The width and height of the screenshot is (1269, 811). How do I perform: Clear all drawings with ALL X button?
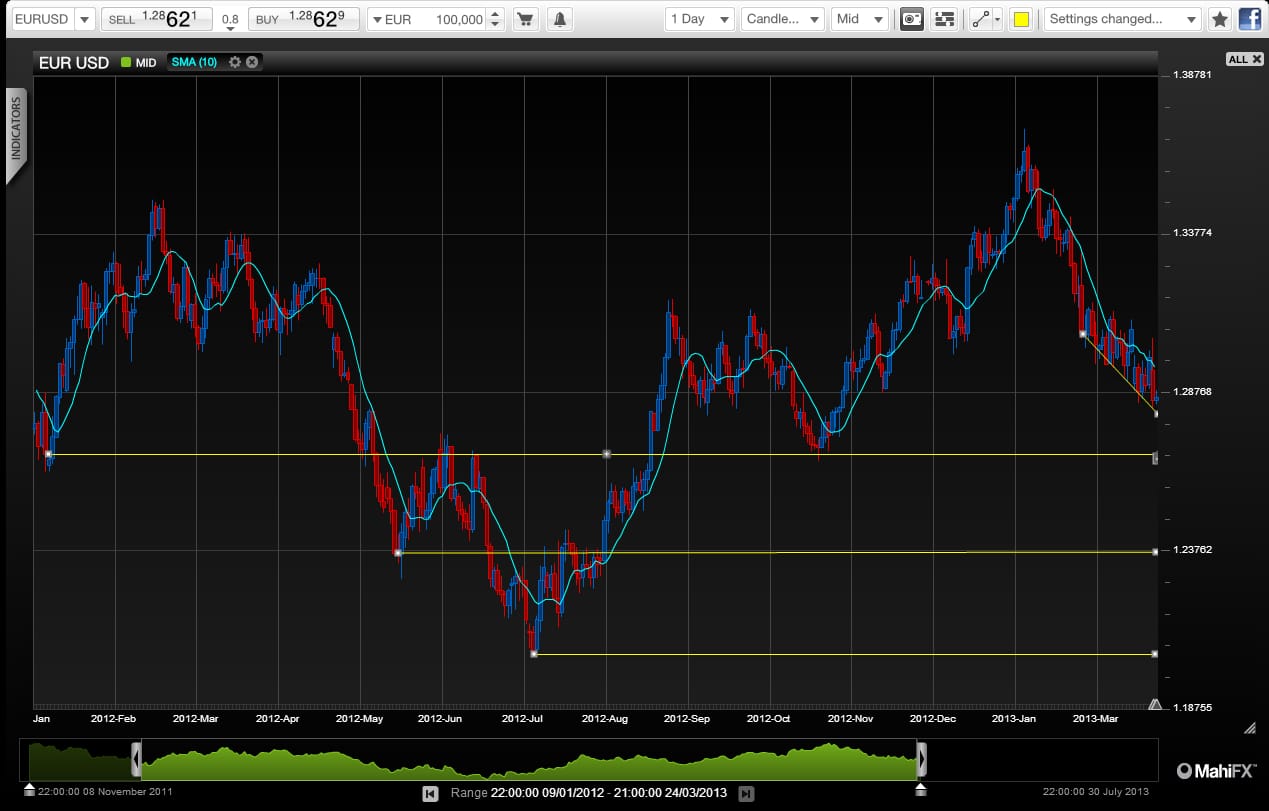coord(1244,59)
